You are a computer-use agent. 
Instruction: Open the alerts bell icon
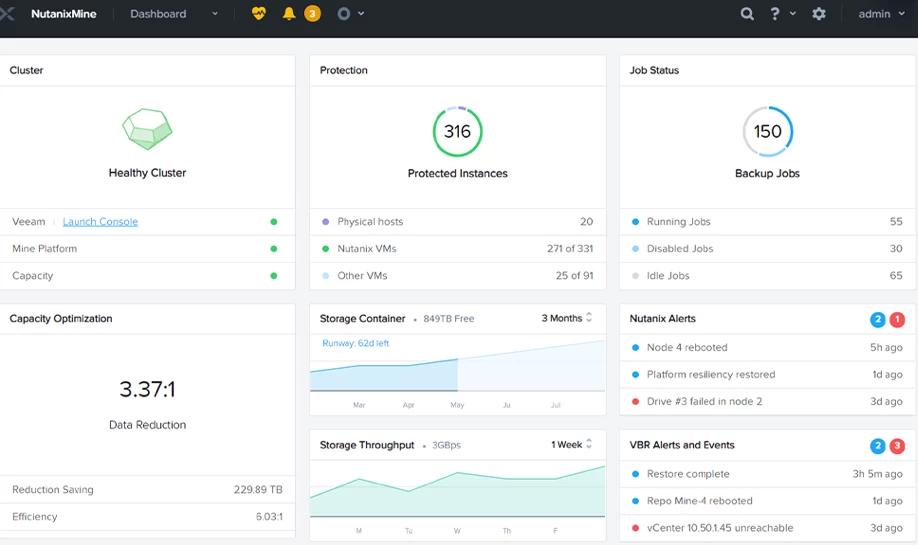289,14
